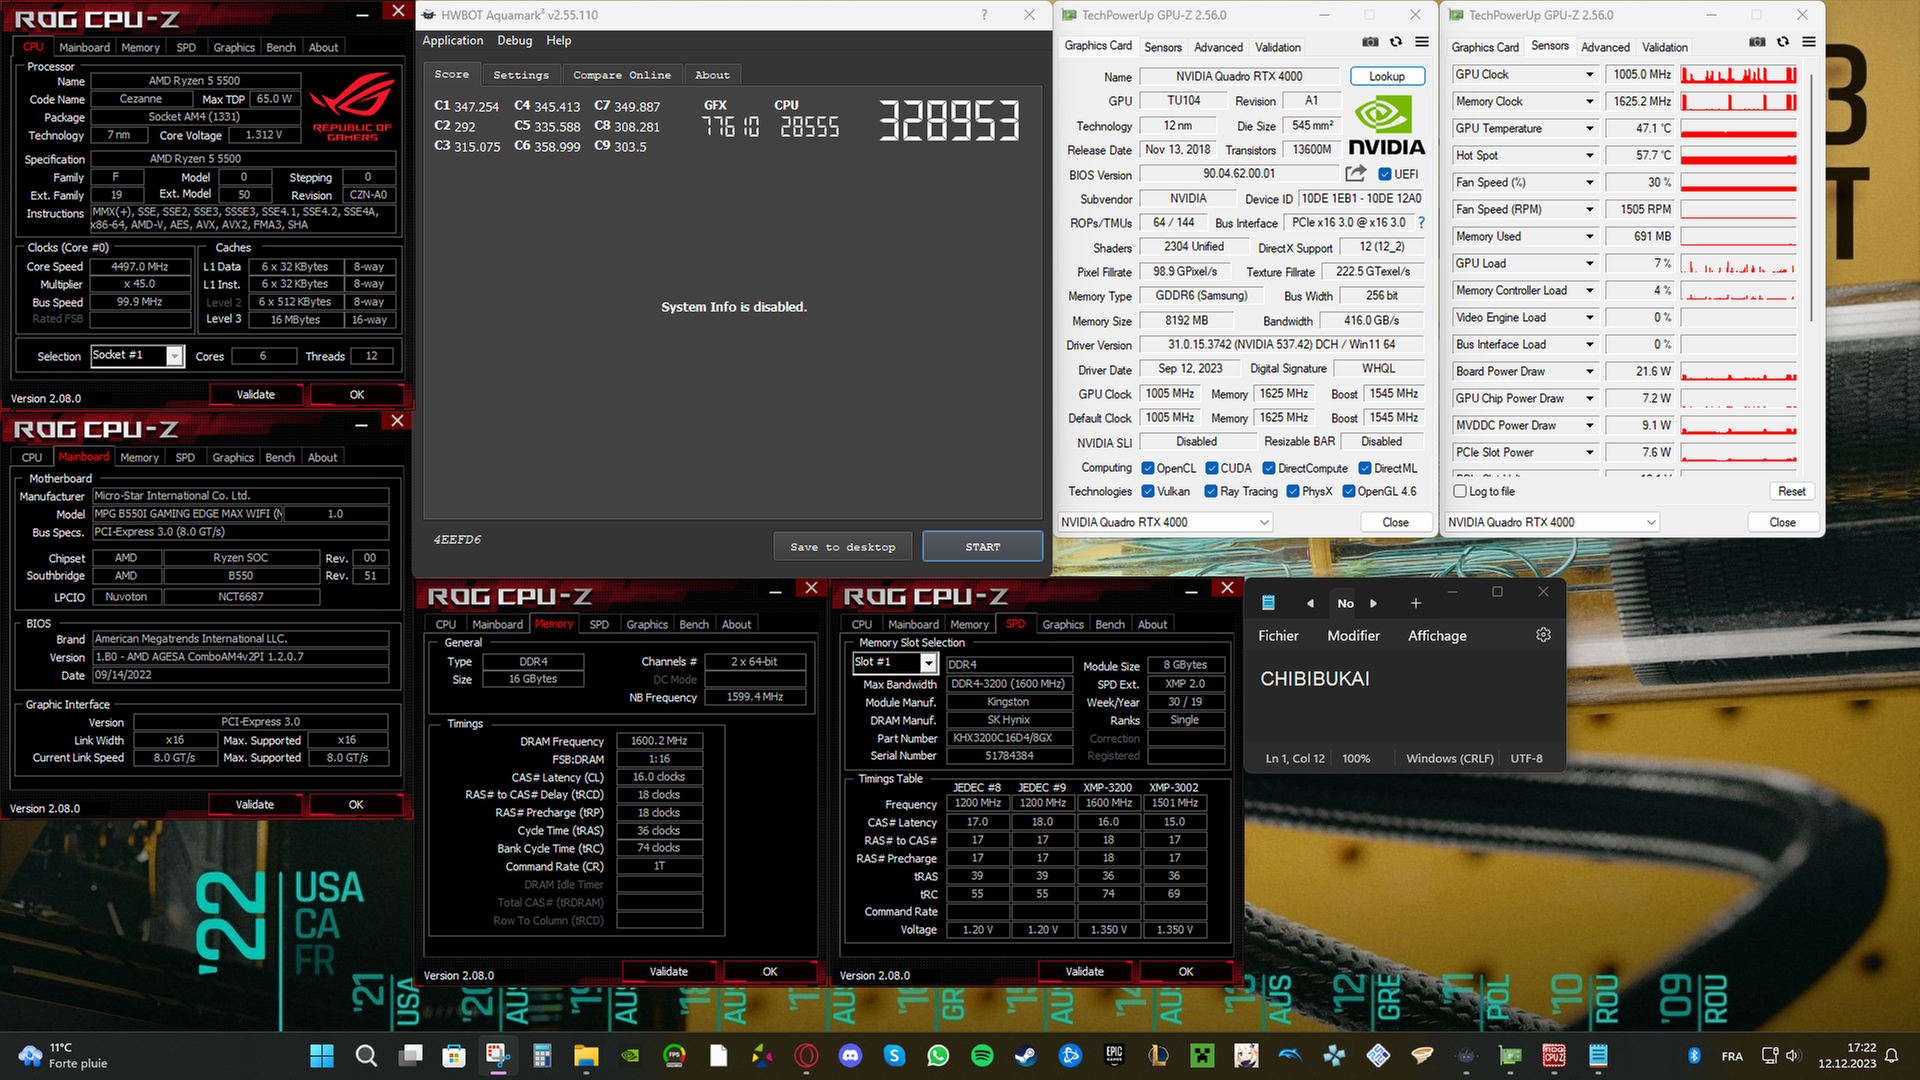Screen dimensions: 1920x1080
Task: Click the START button in Aquamark
Action: pos(983,547)
